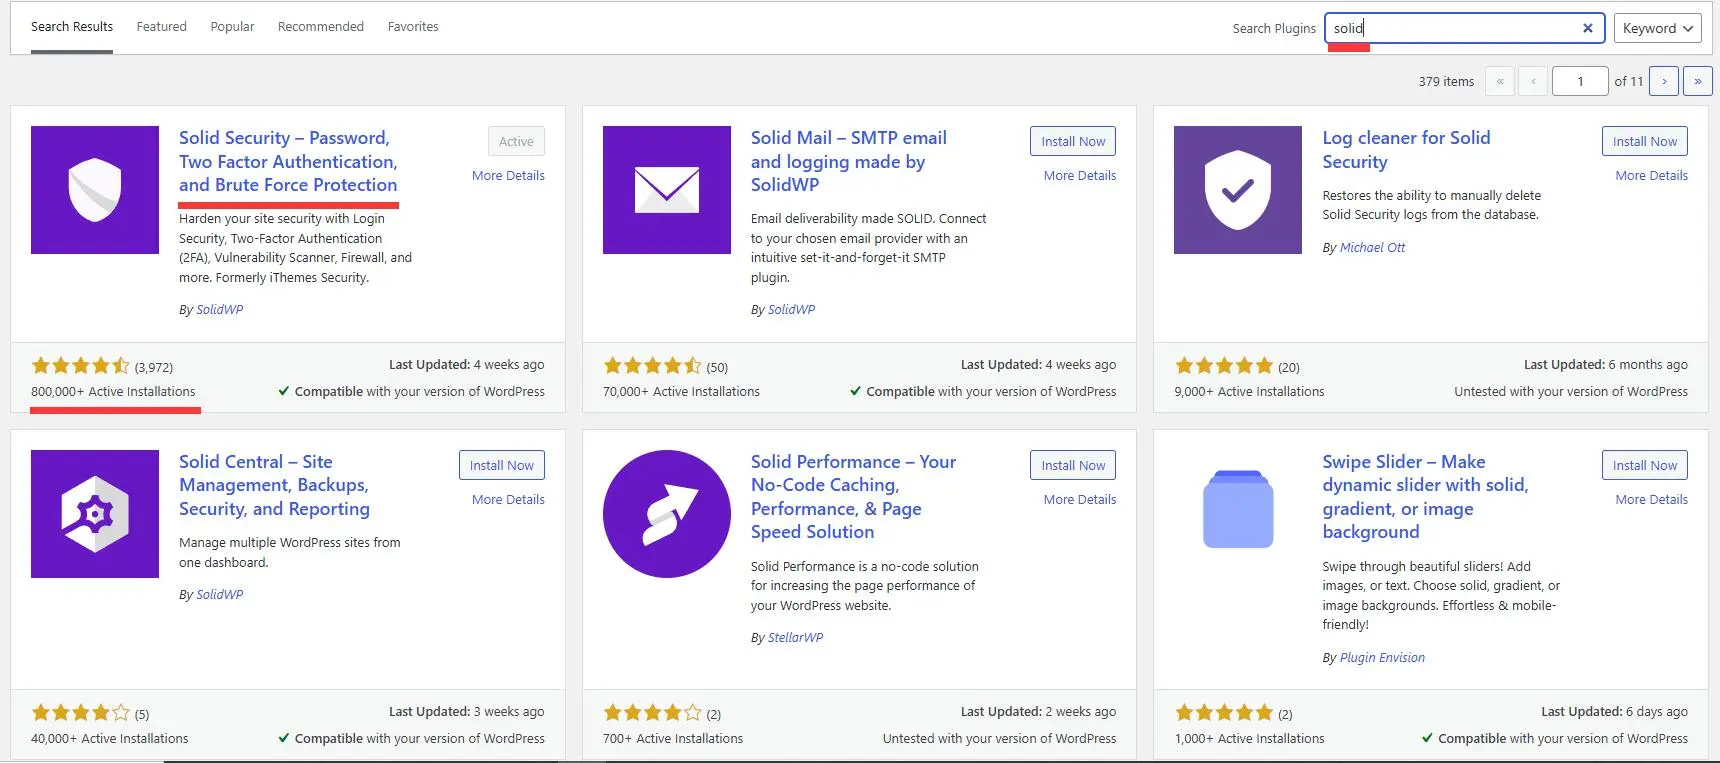This screenshot has width=1720, height=763.
Task: Open the Michael Ott author link
Action: (x=1372, y=248)
